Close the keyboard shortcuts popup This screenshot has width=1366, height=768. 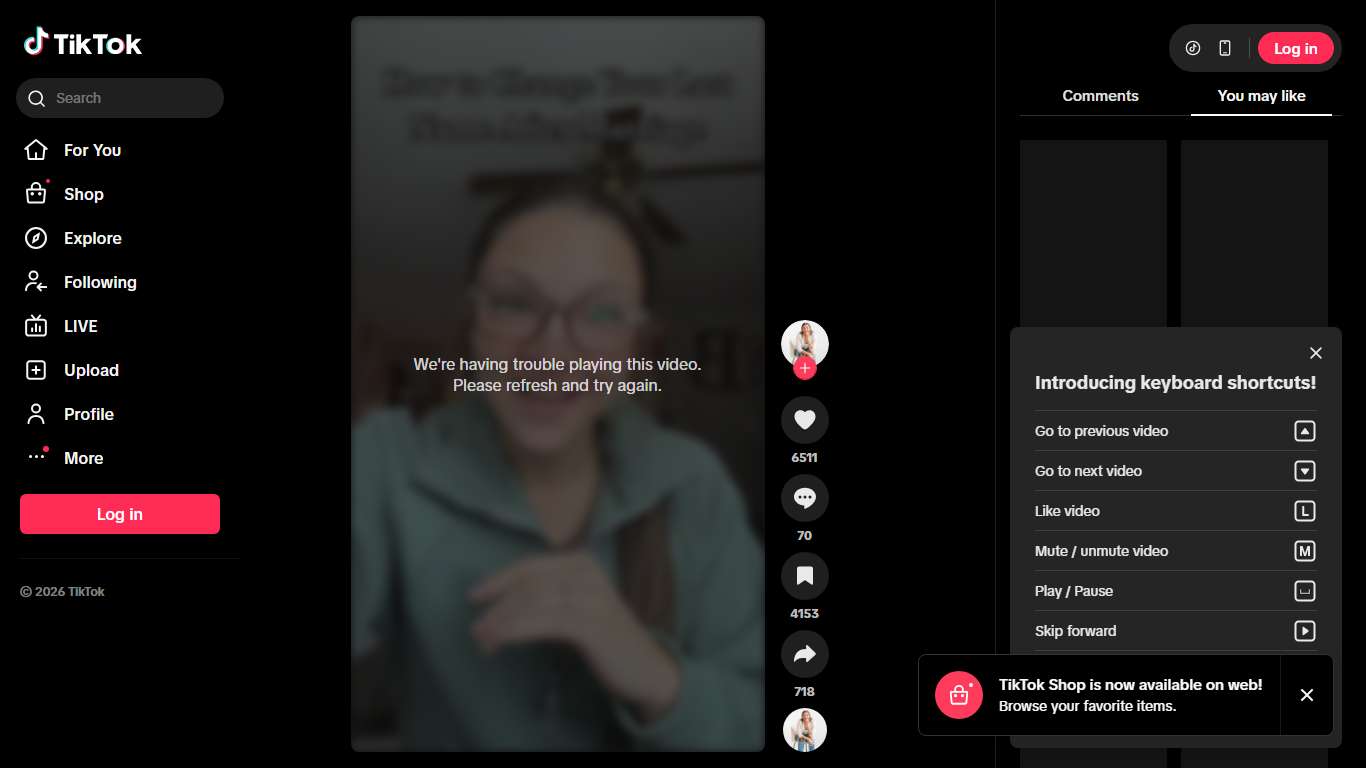1316,353
